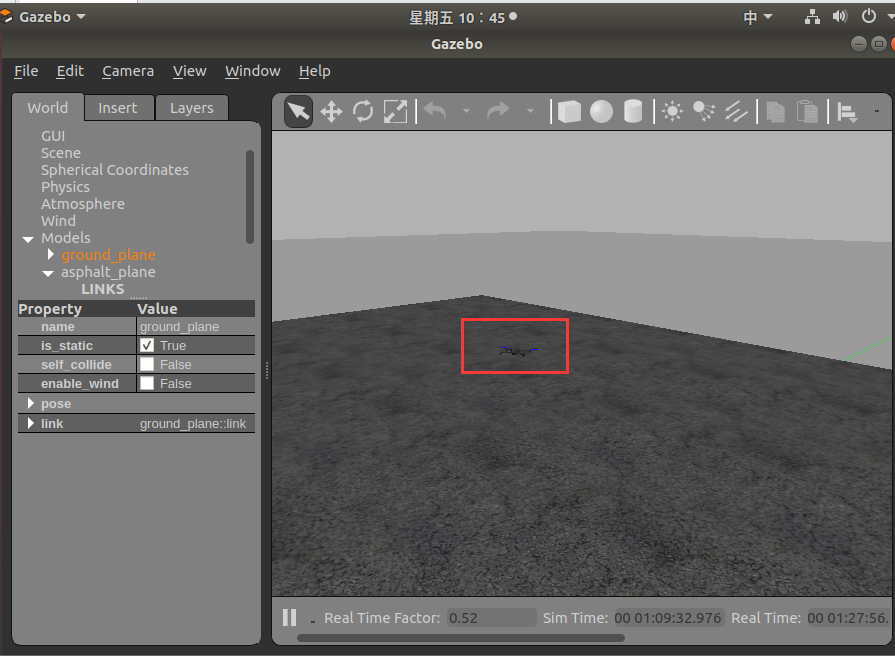Click the copy icon in toolbar

pyautogui.click(x=775, y=111)
